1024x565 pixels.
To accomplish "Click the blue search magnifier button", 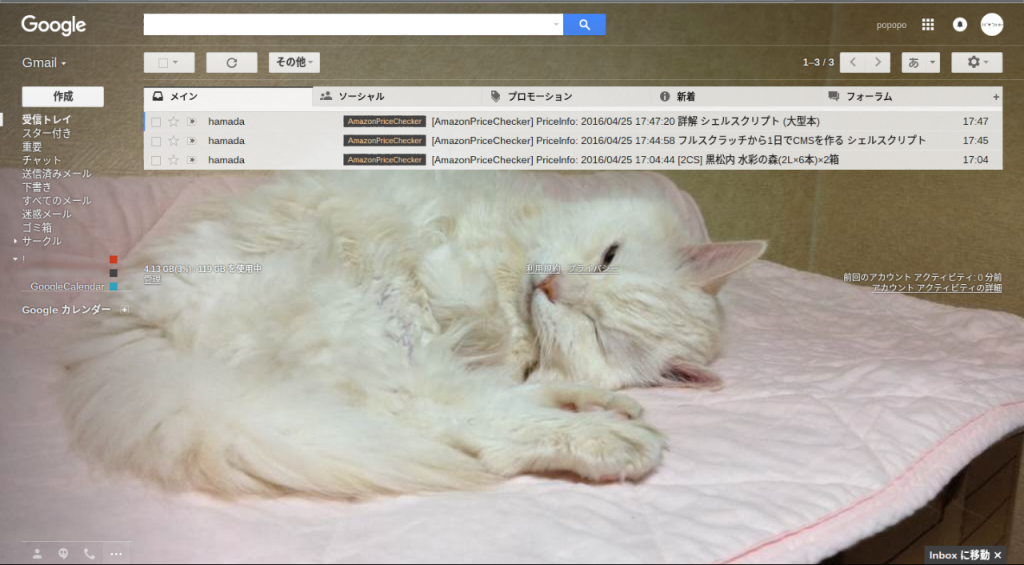I will (584, 25).
